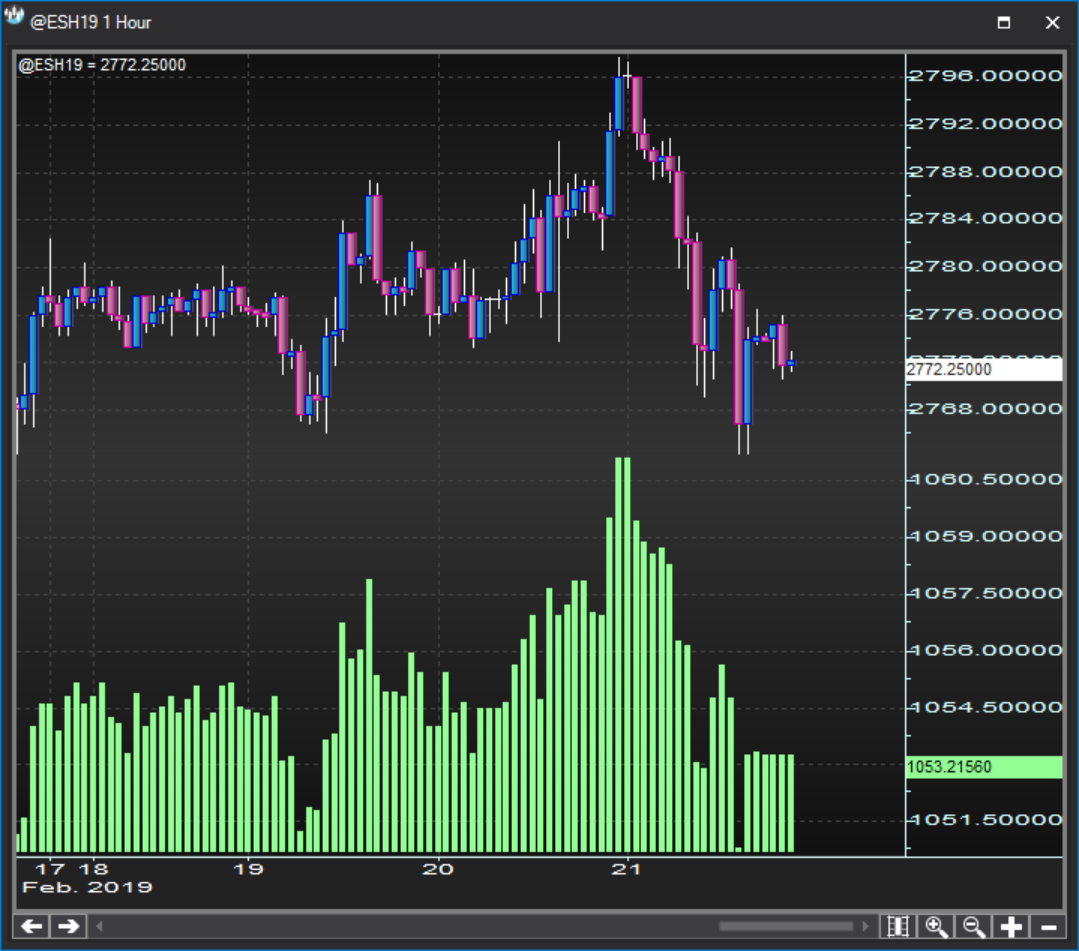Click the date label 21 on time axis

[626, 869]
